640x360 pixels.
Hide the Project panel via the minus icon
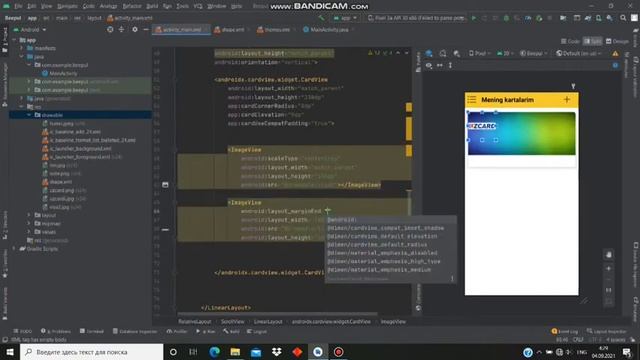(146, 29)
